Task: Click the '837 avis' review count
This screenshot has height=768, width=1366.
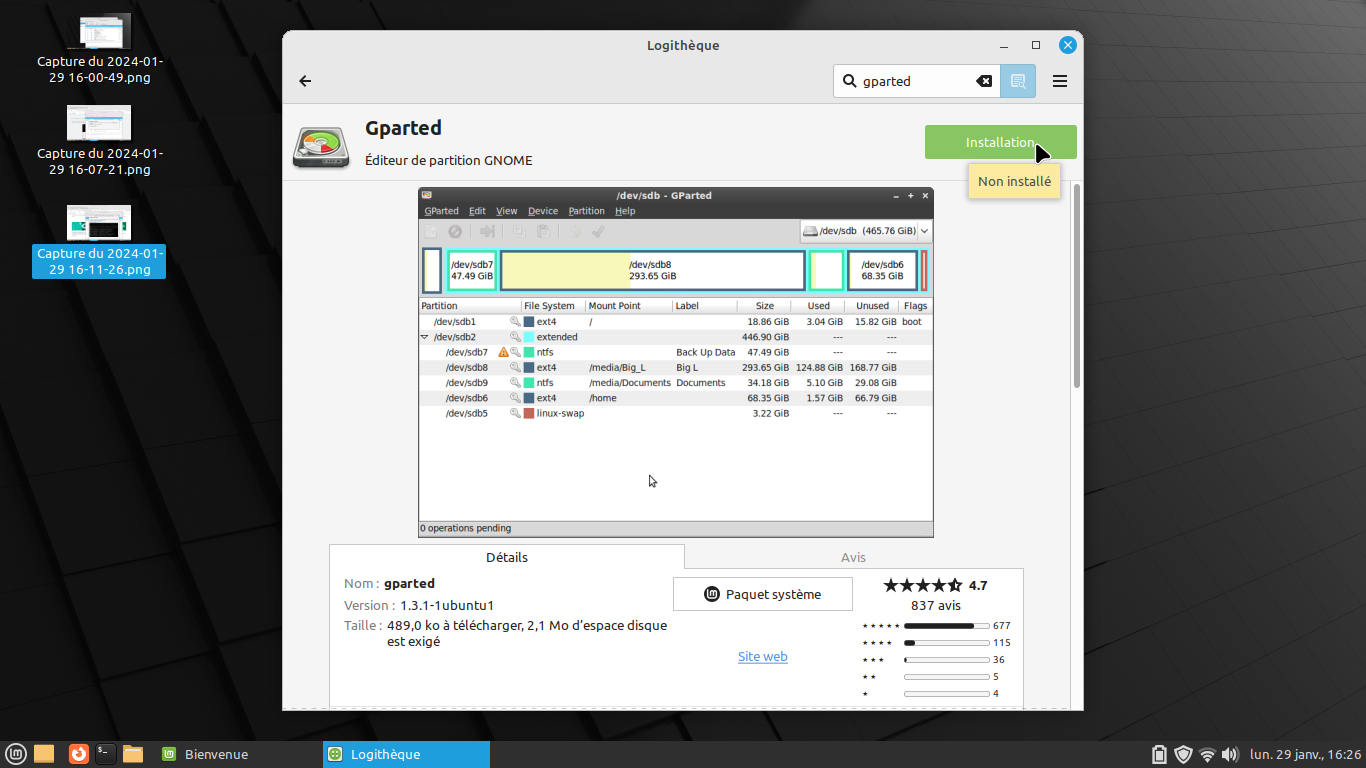Action: (x=936, y=605)
